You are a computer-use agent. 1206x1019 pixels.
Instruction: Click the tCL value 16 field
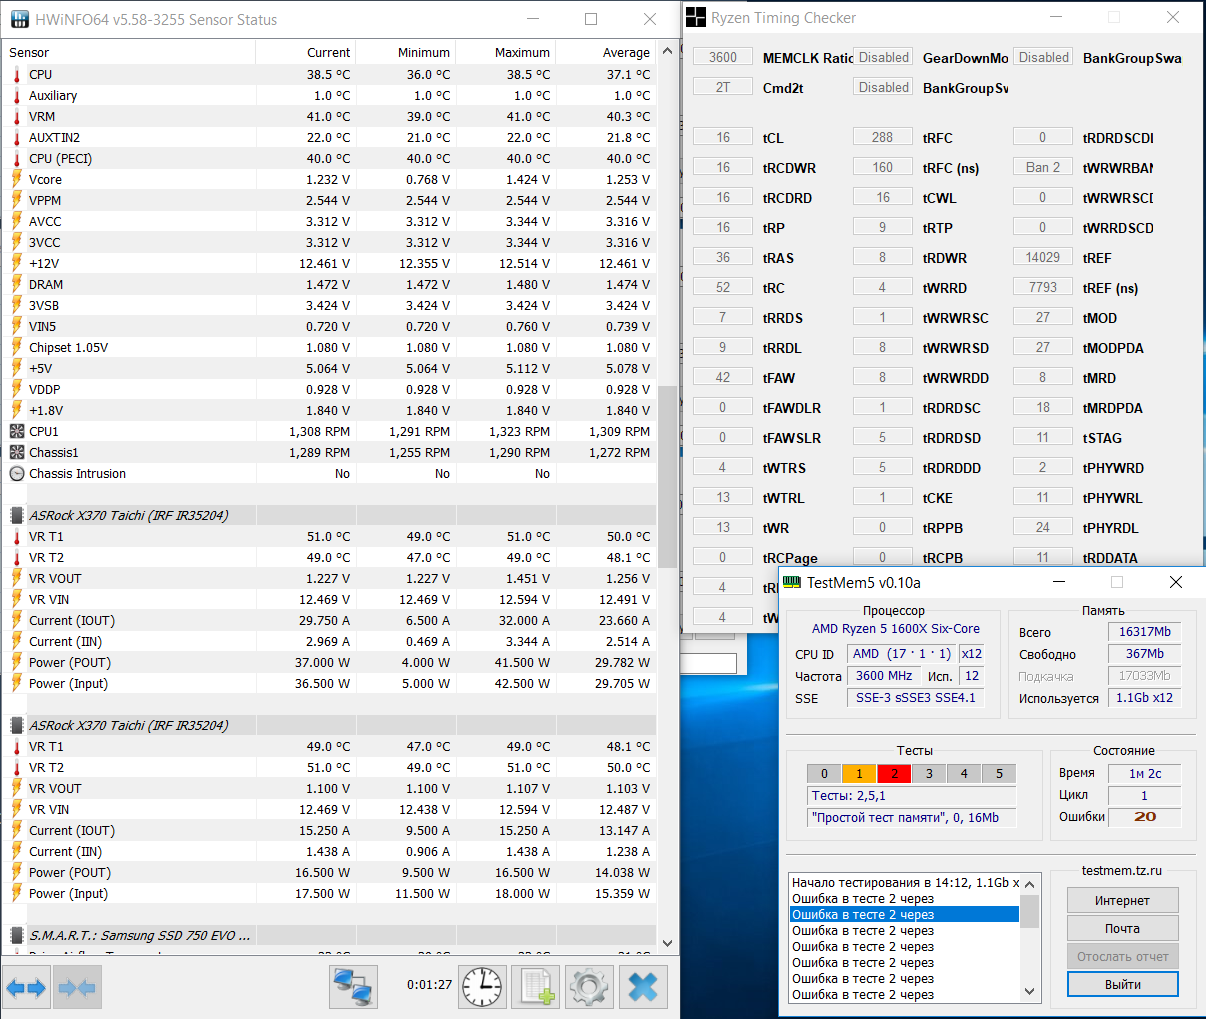tap(723, 137)
